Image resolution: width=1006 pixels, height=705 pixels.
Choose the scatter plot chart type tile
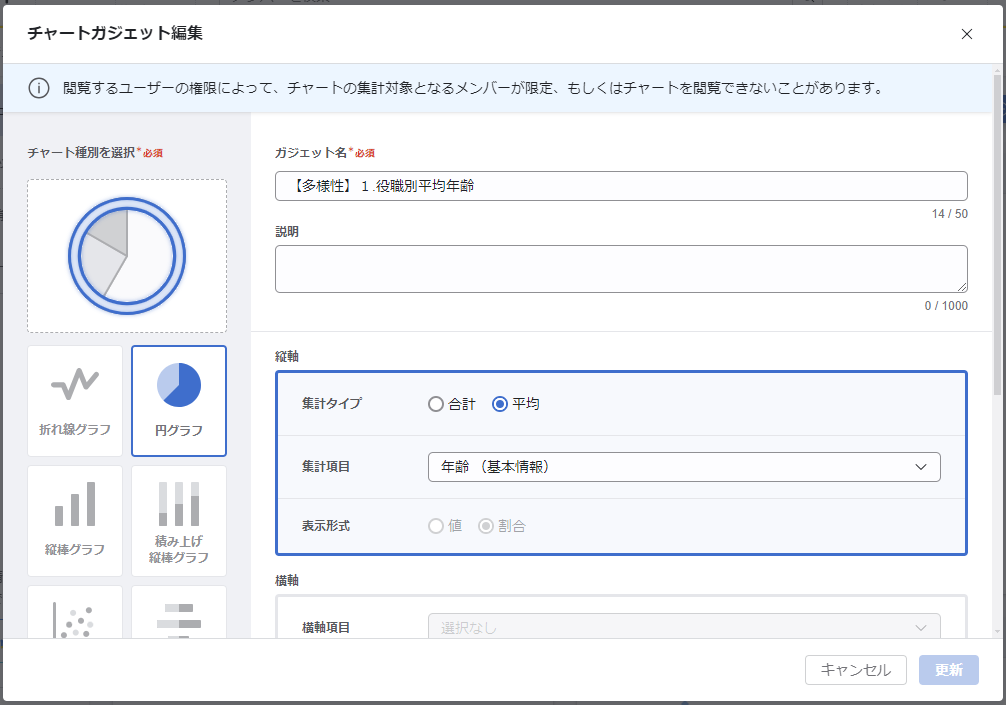pos(75,613)
